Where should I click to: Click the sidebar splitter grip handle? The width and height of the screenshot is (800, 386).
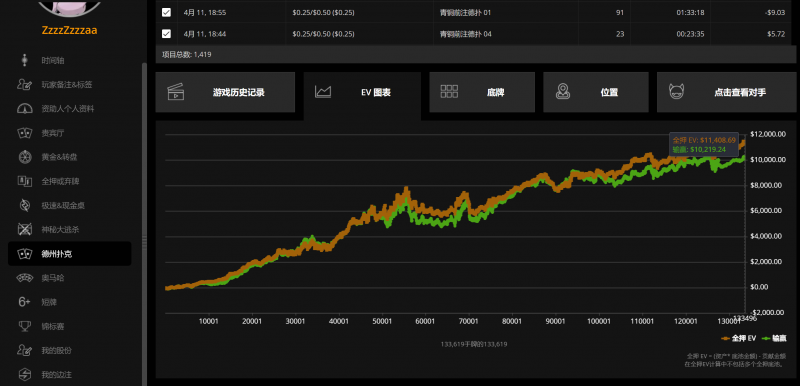pos(144,241)
